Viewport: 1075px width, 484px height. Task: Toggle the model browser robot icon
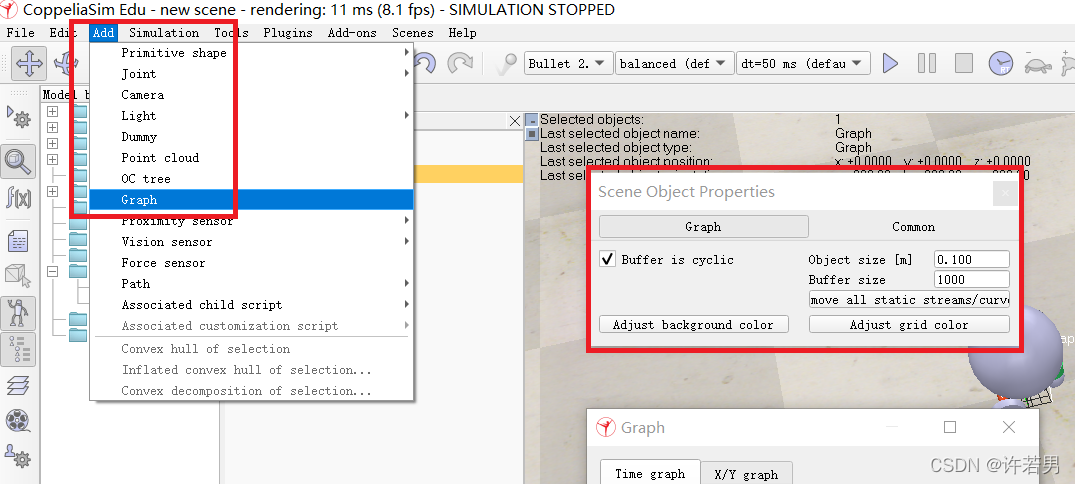tap(19, 314)
